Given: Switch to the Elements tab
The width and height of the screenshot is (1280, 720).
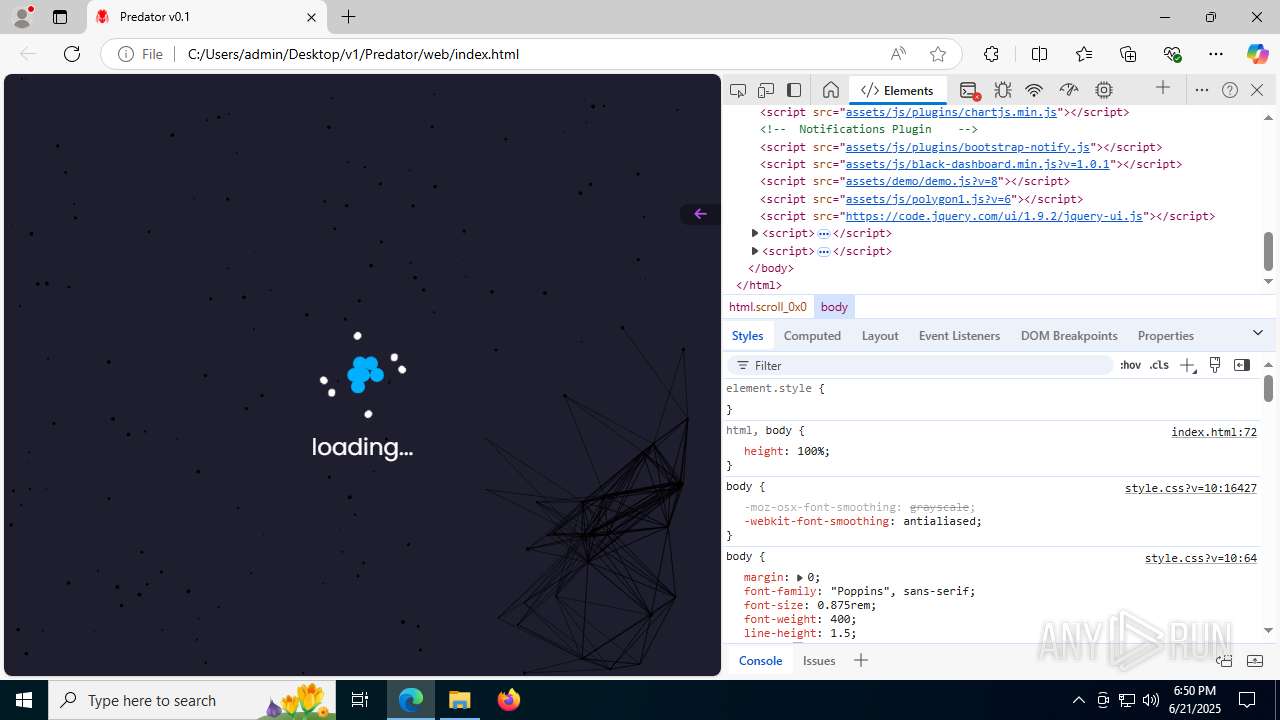Looking at the screenshot, I should point(897,90).
